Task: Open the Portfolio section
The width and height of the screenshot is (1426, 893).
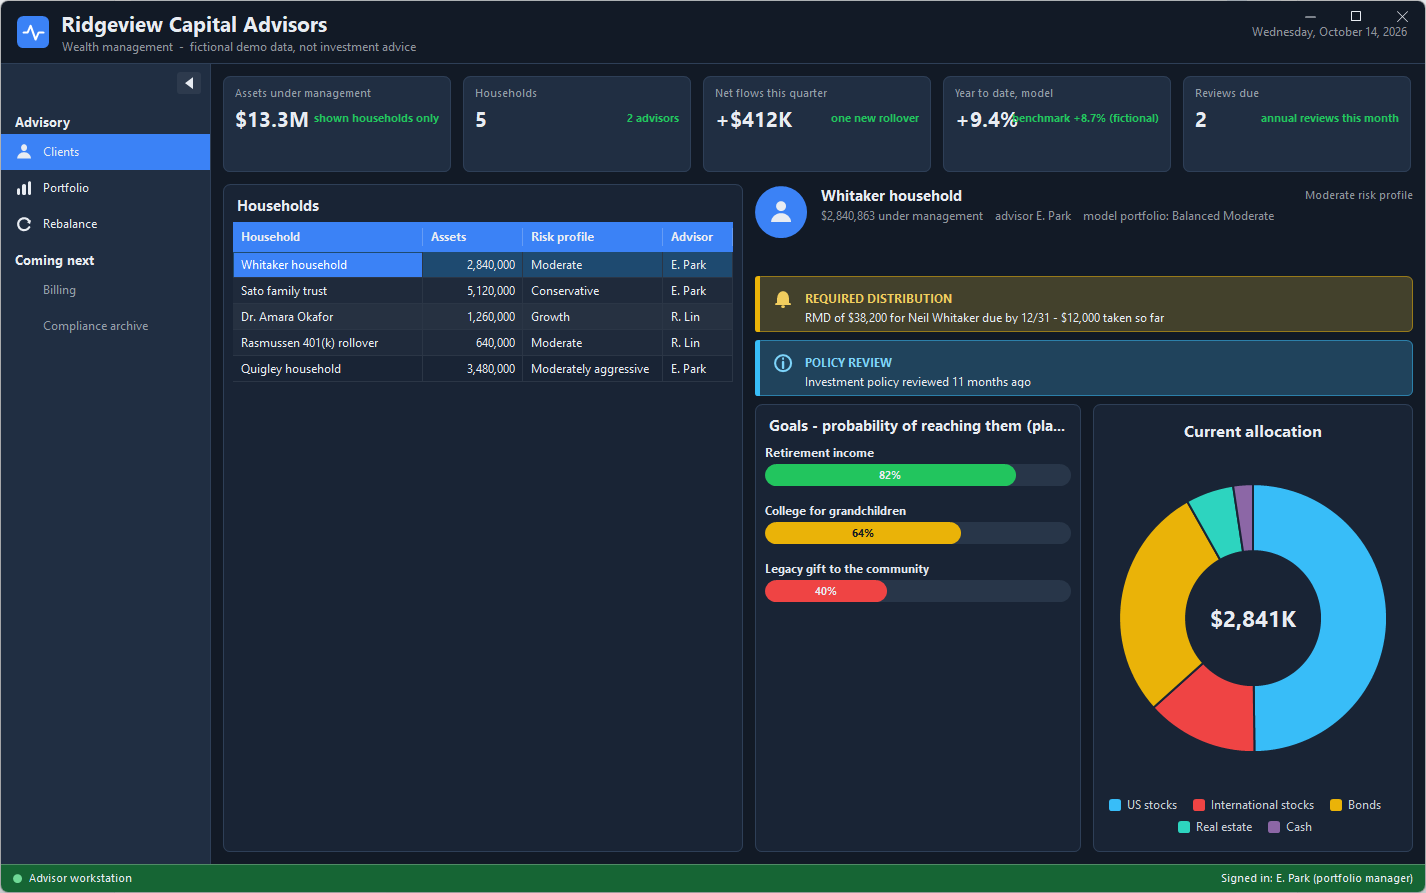Action: coord(105,188)
